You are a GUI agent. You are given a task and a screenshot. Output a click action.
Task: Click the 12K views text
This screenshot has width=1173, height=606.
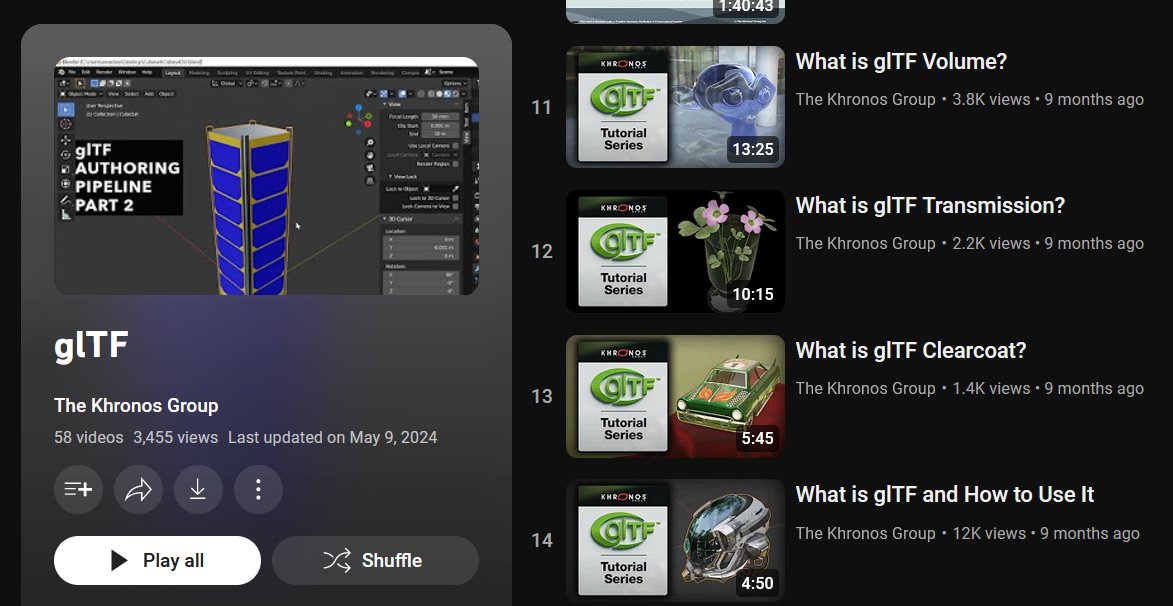coord(989,533)
